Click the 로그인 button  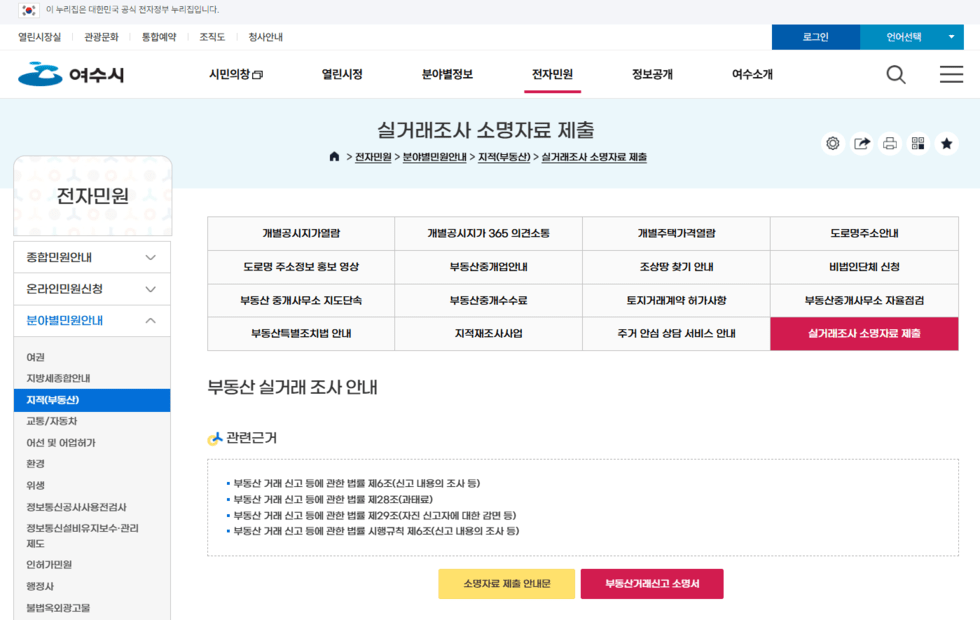coord(816,37)
